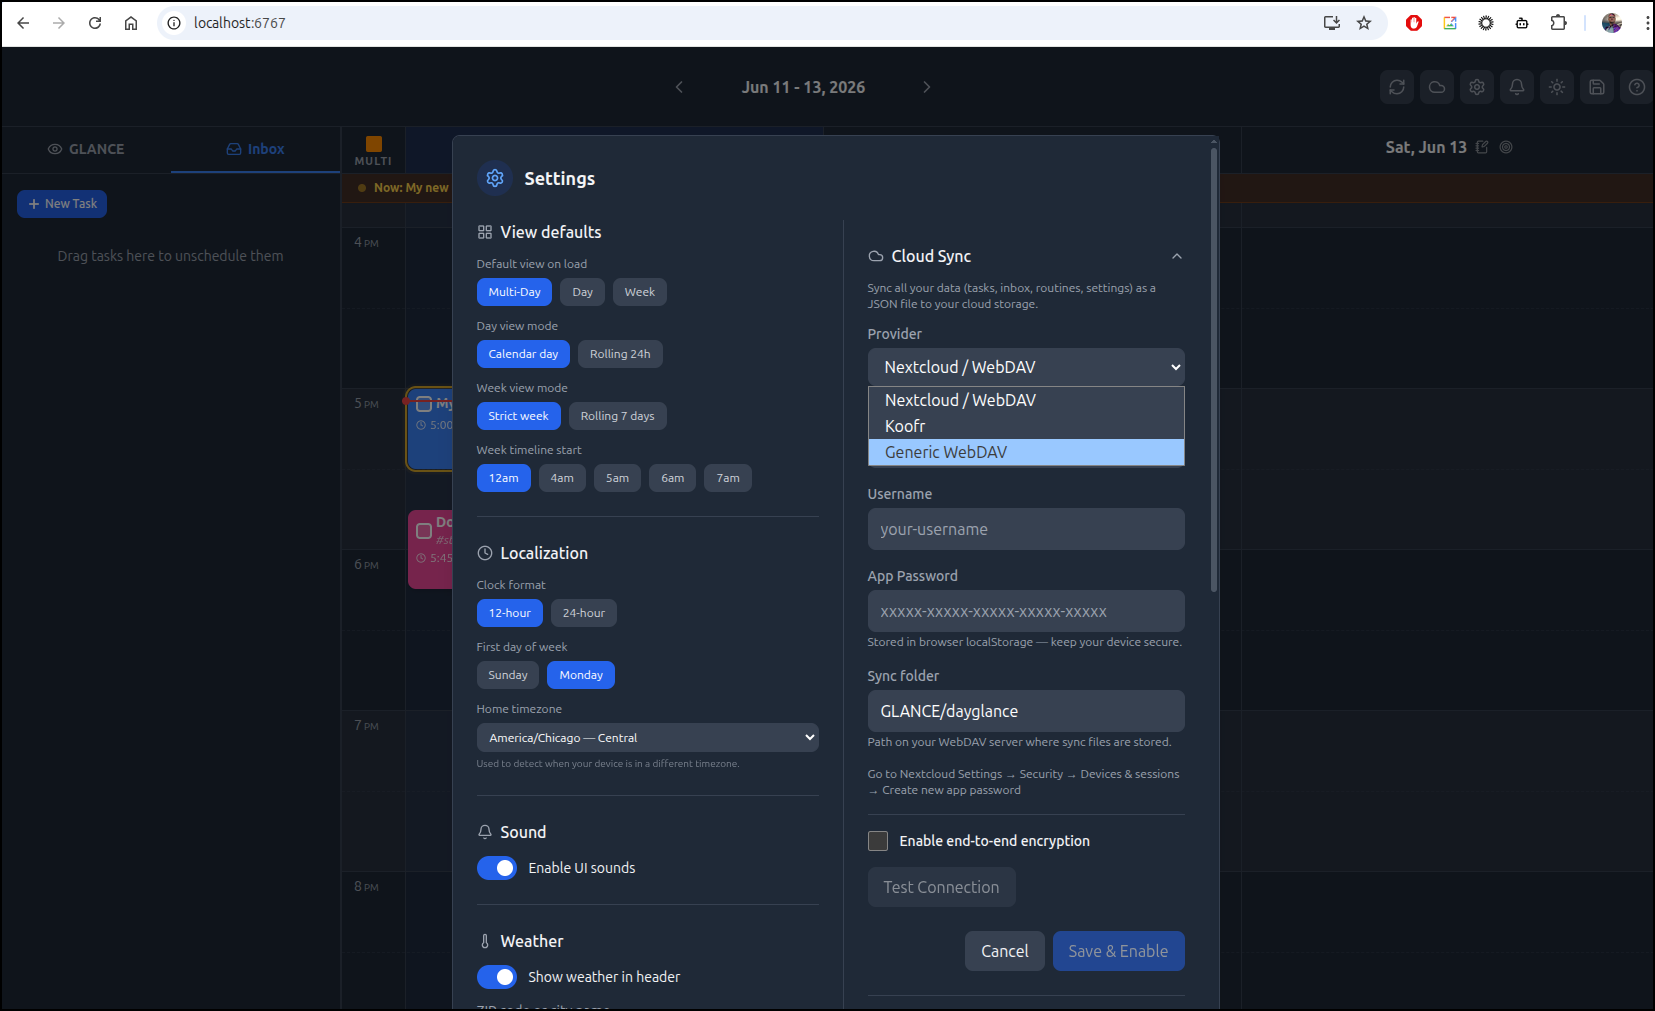Viewport: 1655px width, 1011px height.
Task: Select Rolling 24h day view mode
Action: click(x=620, y=354)
